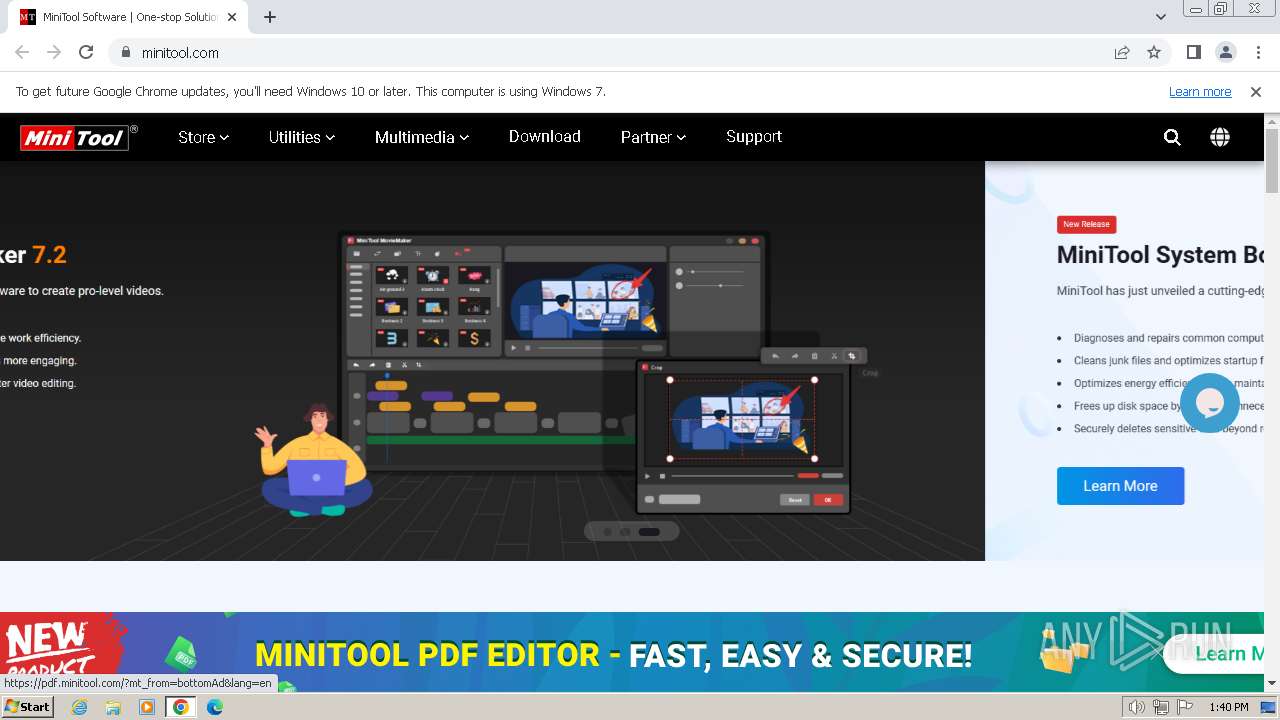The image size is (1280, 720).
Task: Toggle the browser side panel icon
Action: click(x=1194, y=52)
